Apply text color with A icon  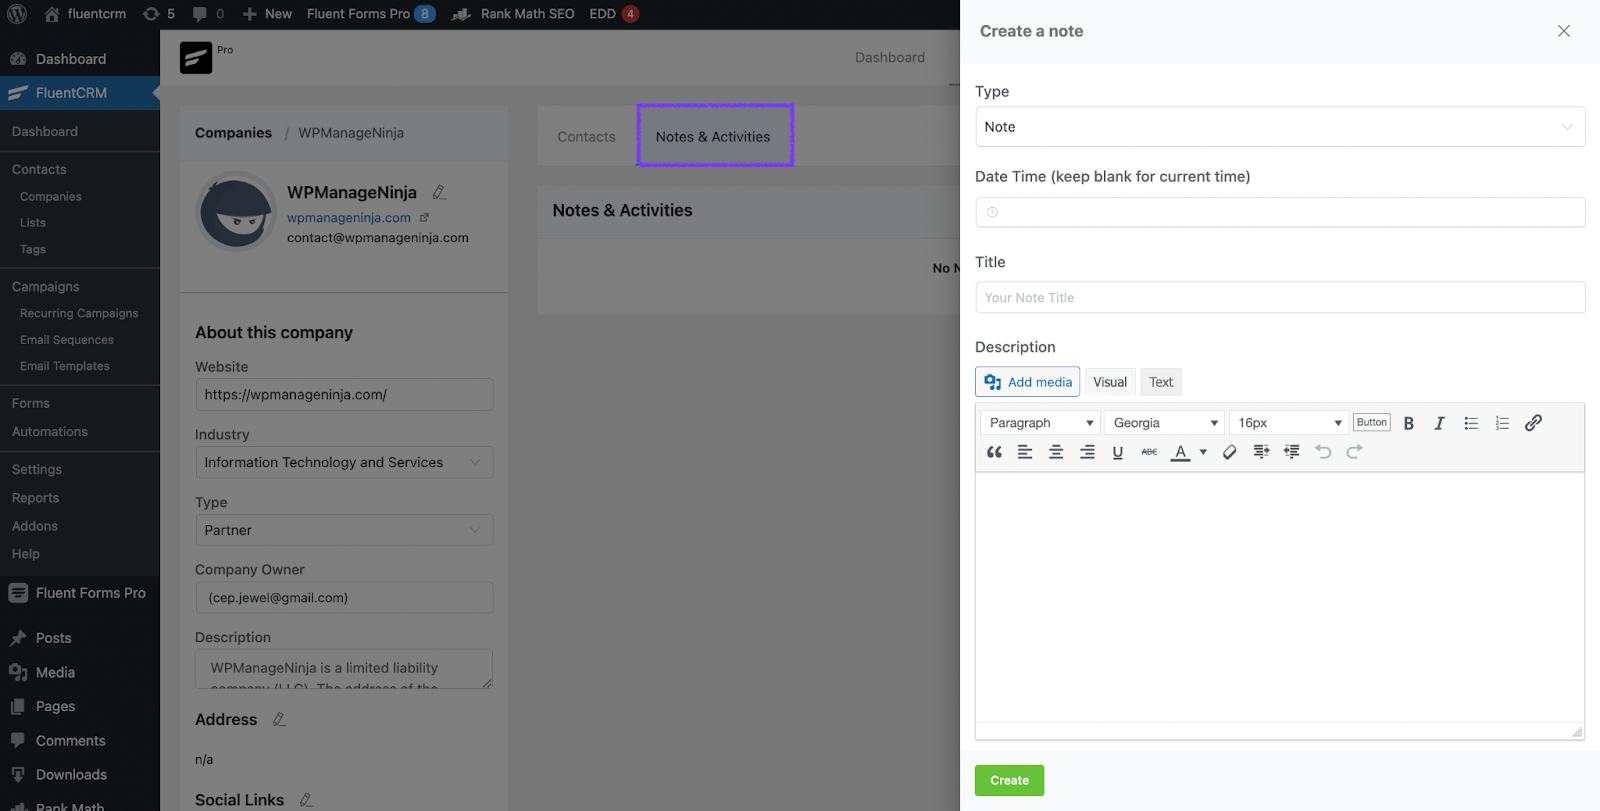point(1181,452)
